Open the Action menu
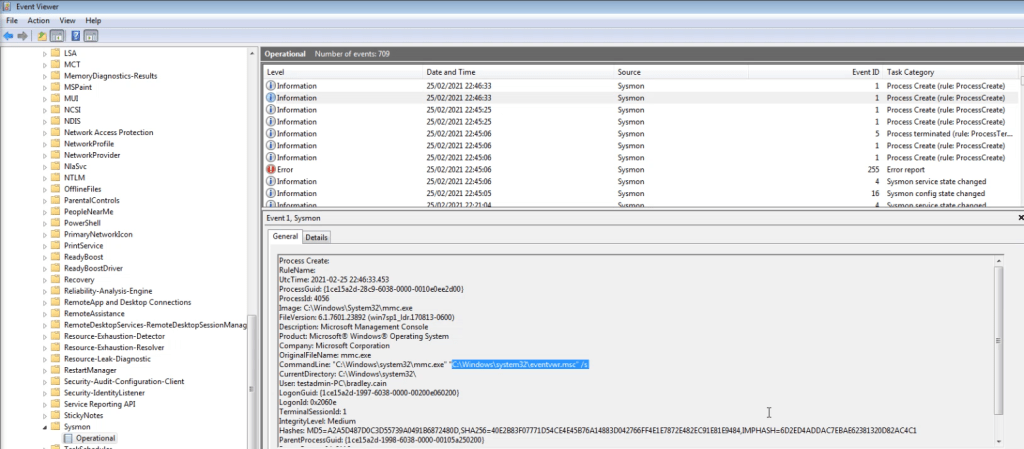The image size is (1024, 449). (x=39, y=20)
